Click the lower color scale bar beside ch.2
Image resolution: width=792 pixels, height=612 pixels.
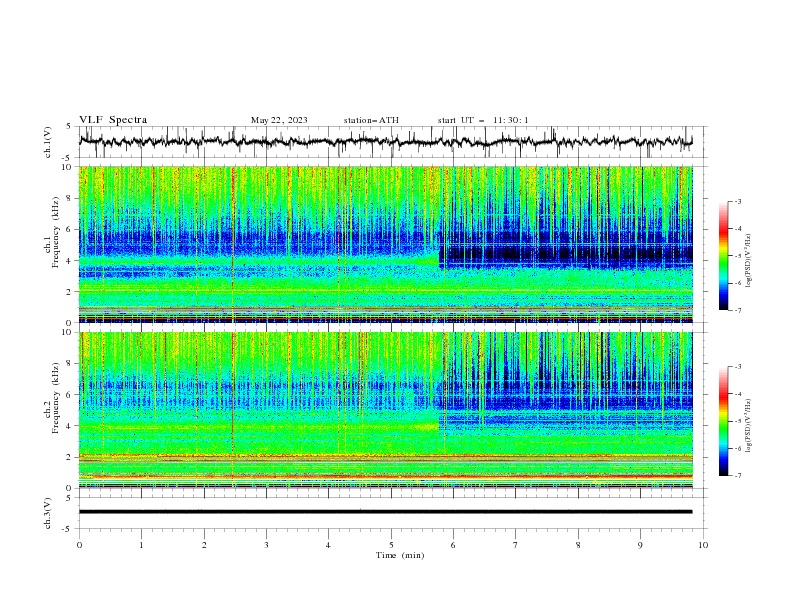pyautogui.click(x=723, y=421)
